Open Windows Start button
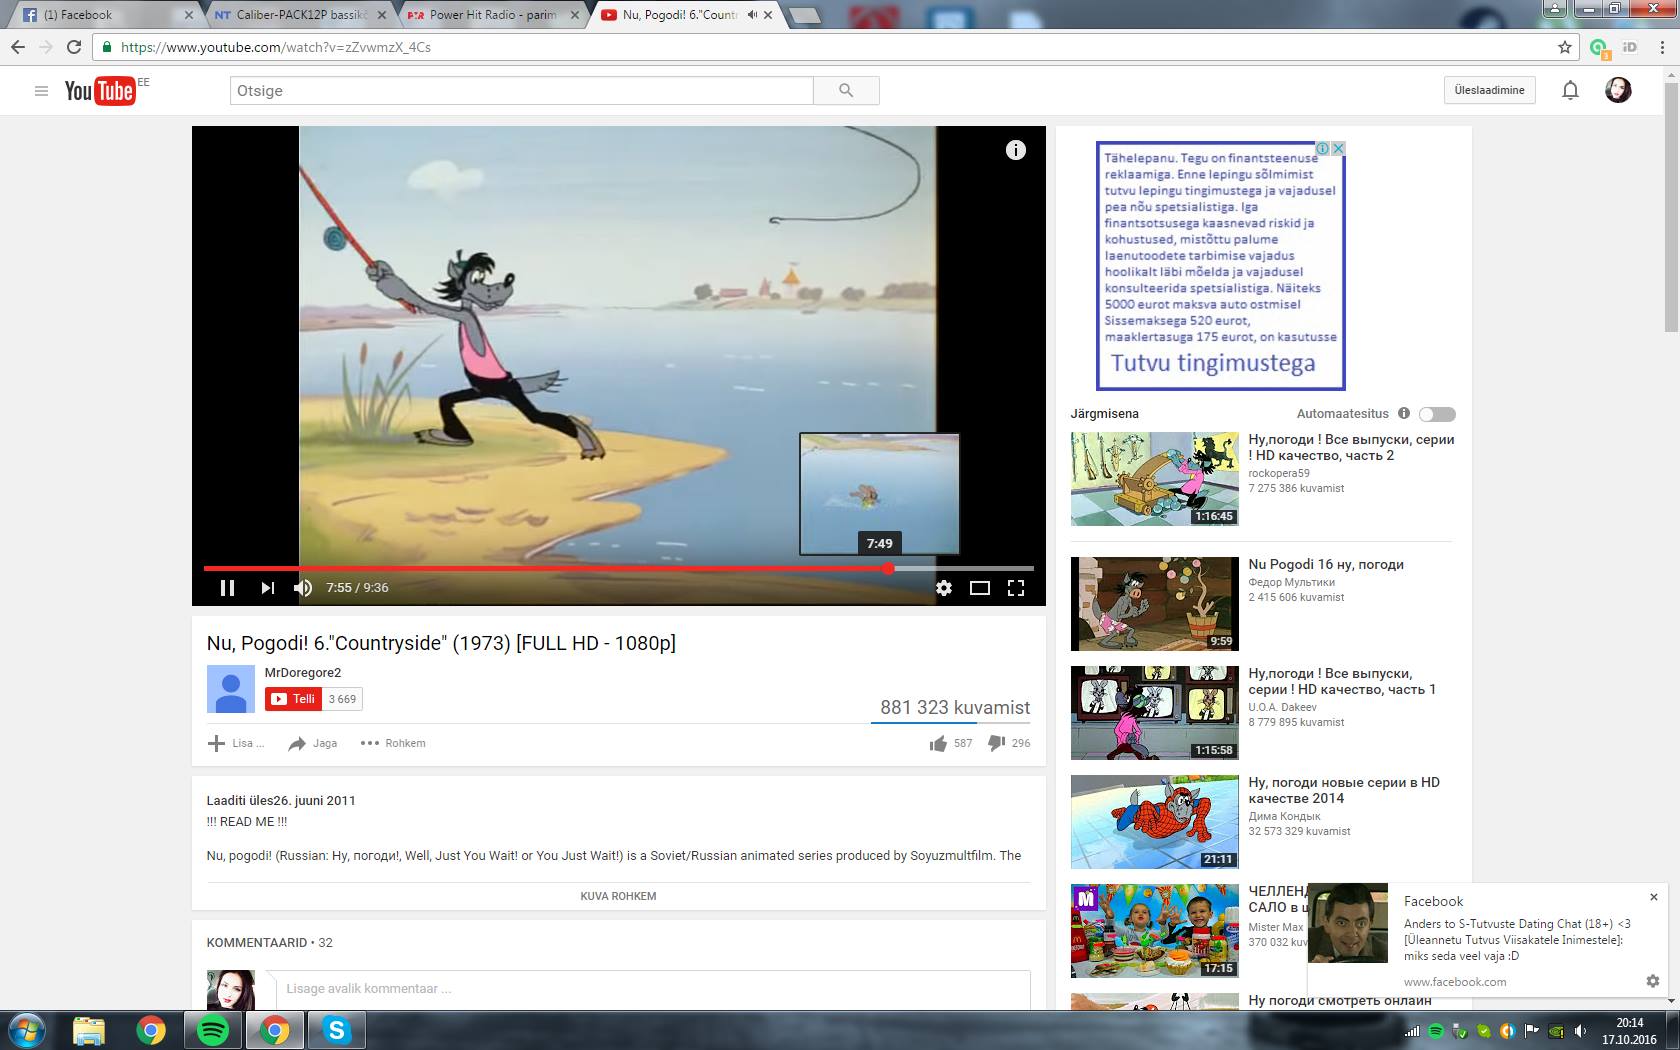The width and height of the screenshot is (1680, 1050). 26,1030
